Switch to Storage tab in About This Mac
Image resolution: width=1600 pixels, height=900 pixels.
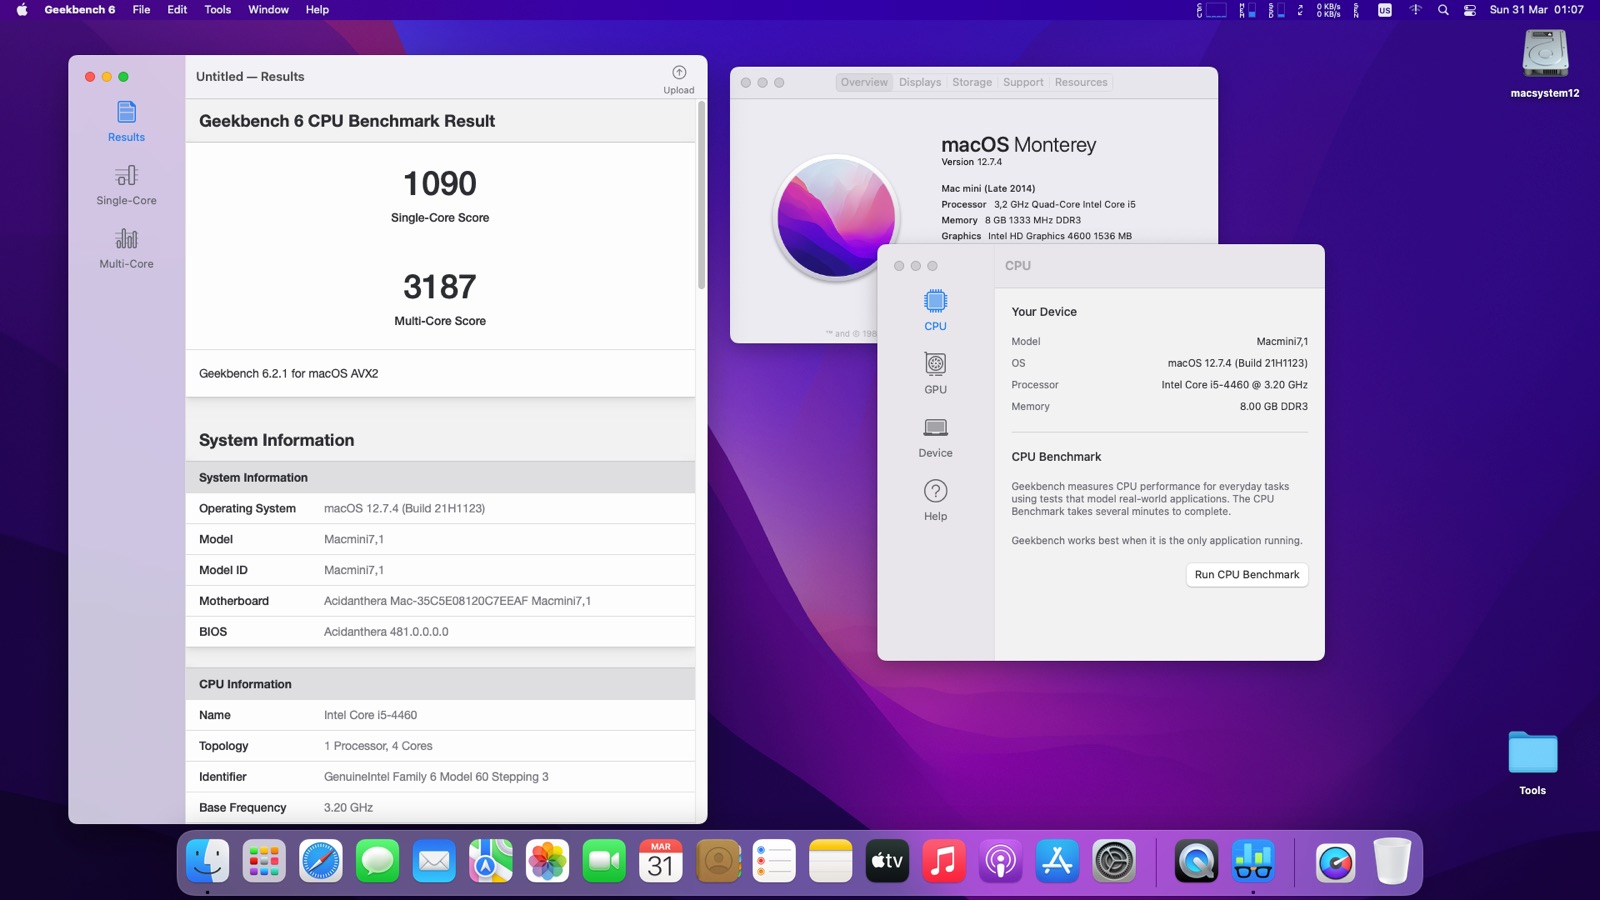[972, 82]
